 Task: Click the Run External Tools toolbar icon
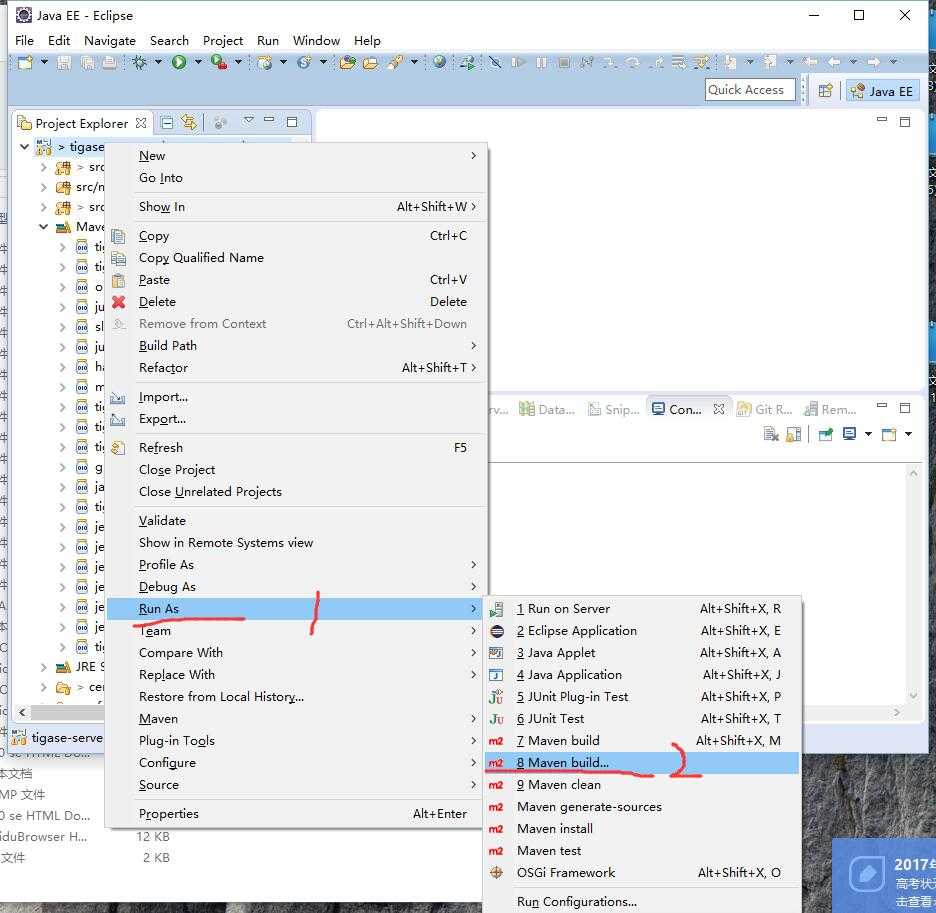coord(218,62)
